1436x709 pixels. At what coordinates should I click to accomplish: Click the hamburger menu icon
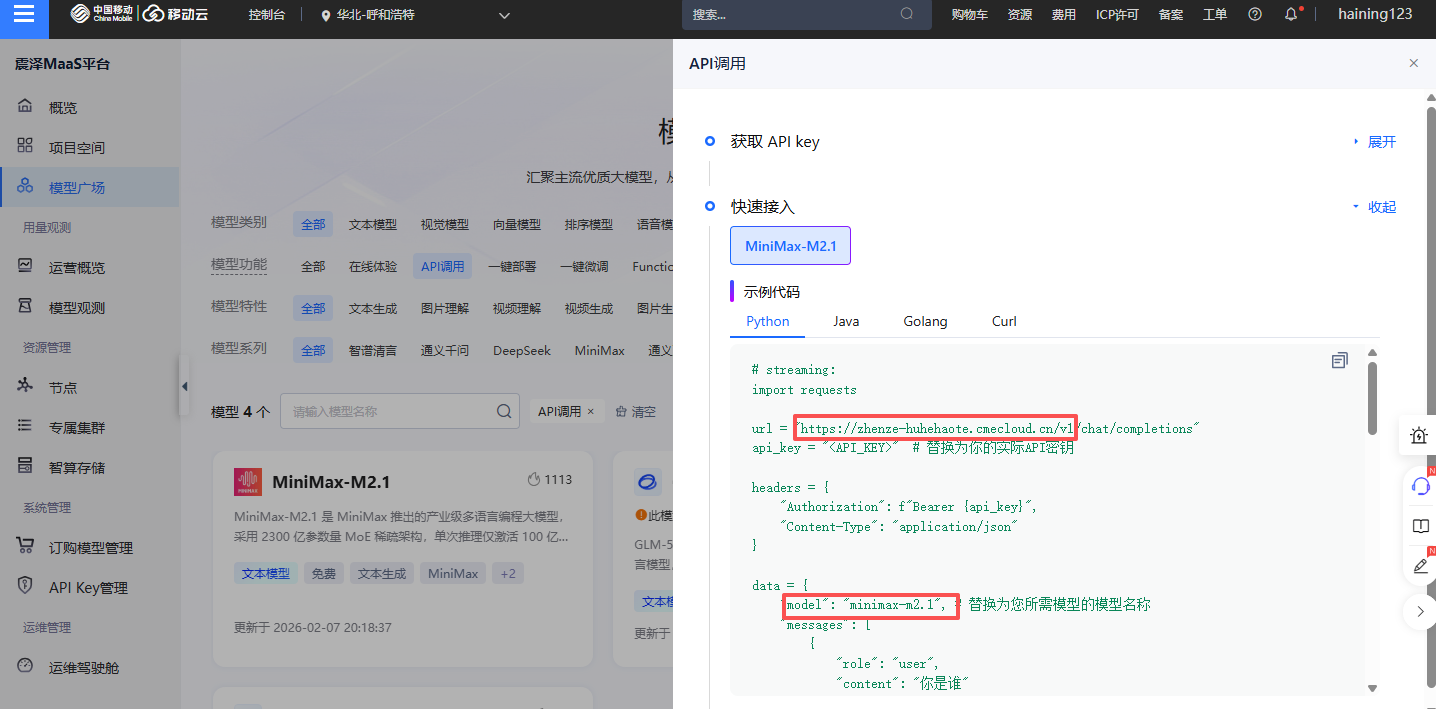tap(24, 15)
